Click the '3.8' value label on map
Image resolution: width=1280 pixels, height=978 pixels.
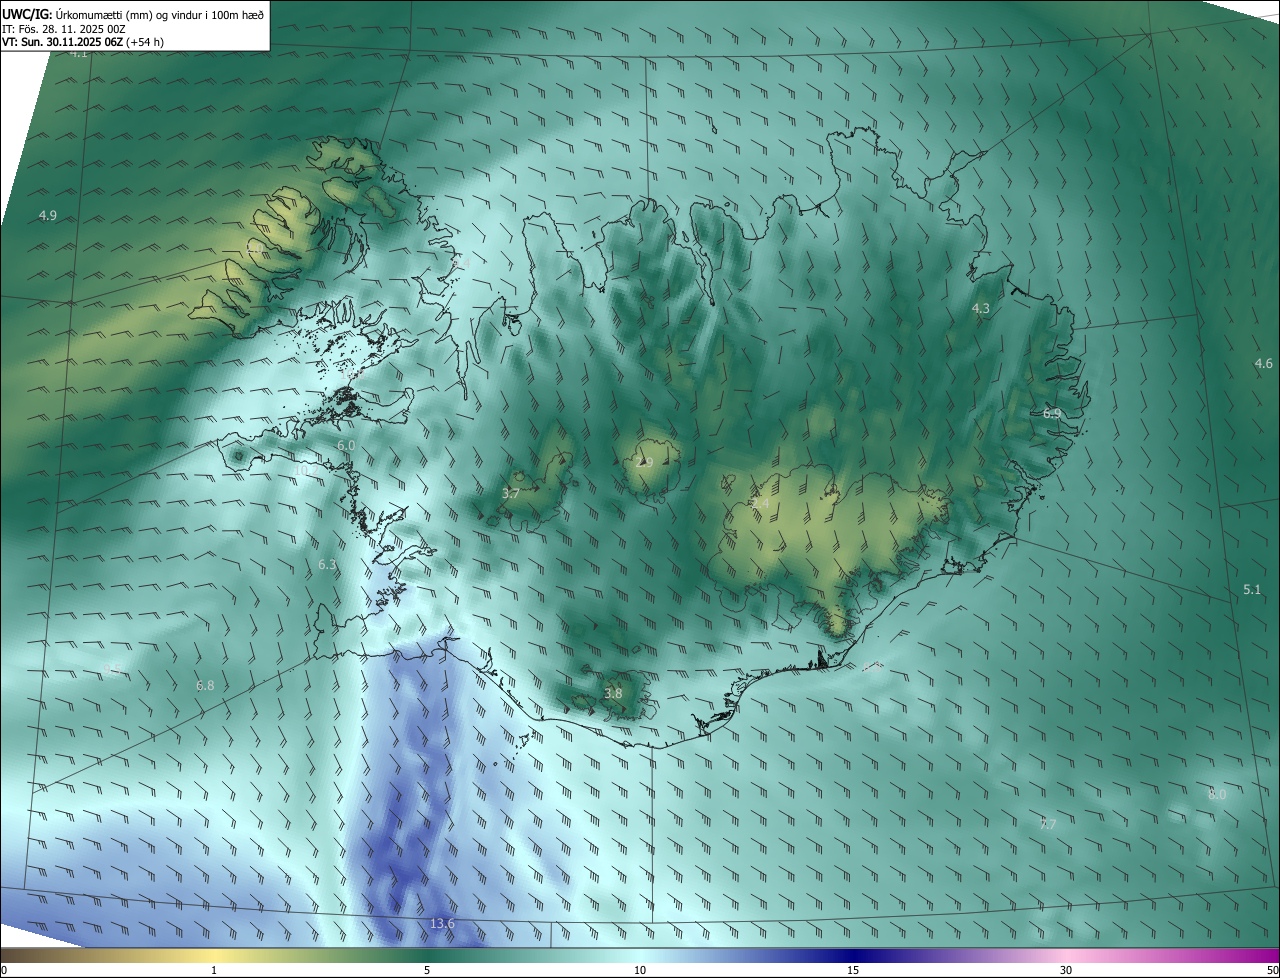pyautogui.click(x=613, y=693)
